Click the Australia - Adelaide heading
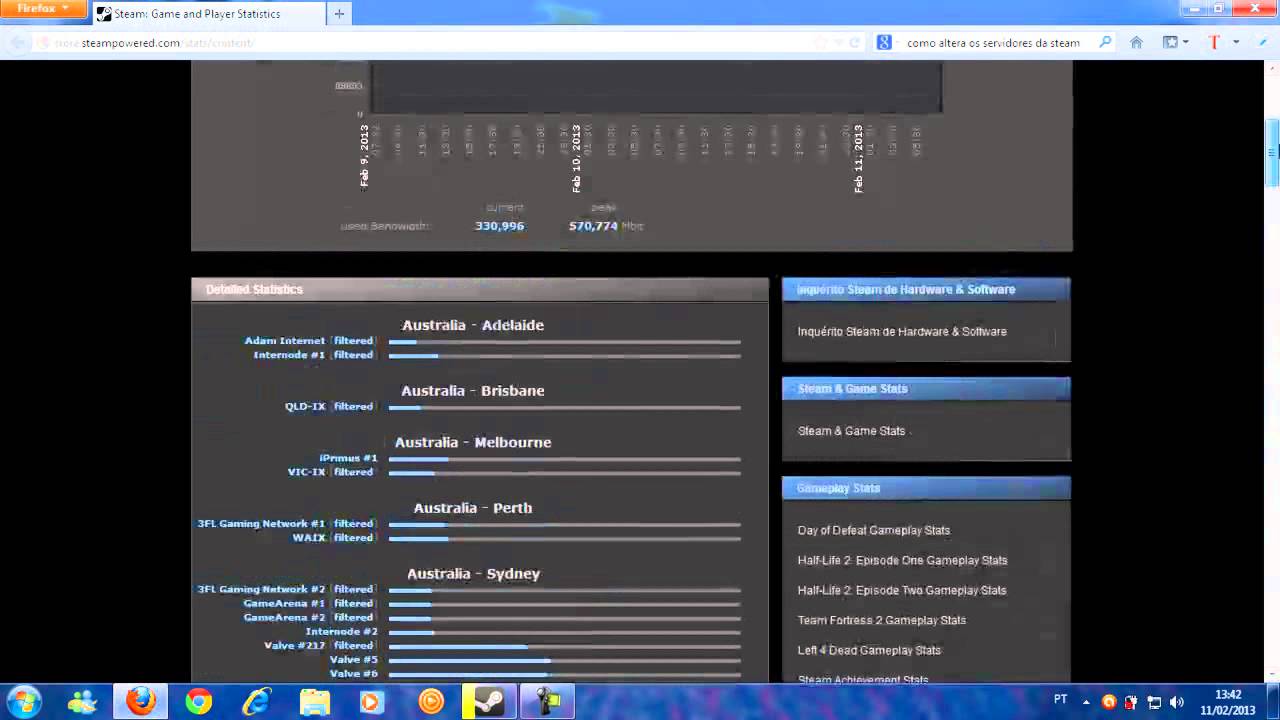This screenshot has width=1280, height=720. [x=473, y=325]
